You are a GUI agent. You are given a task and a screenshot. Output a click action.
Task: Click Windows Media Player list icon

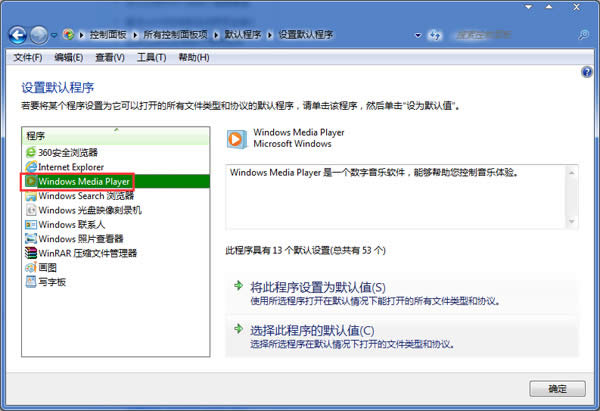(31, 181)
